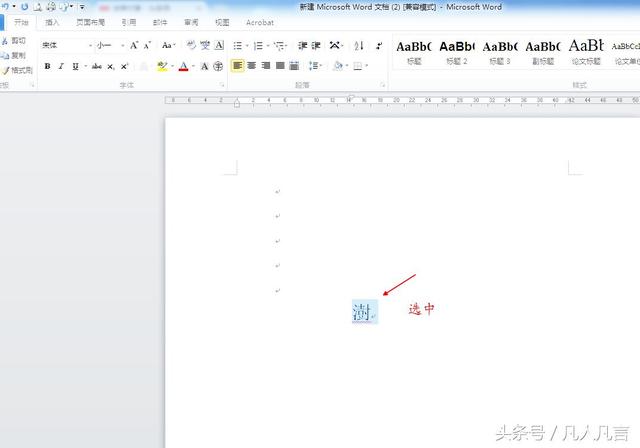Screen dimensions: 640x448
Task: Click the Borders icon
Action: coord(358,66)
